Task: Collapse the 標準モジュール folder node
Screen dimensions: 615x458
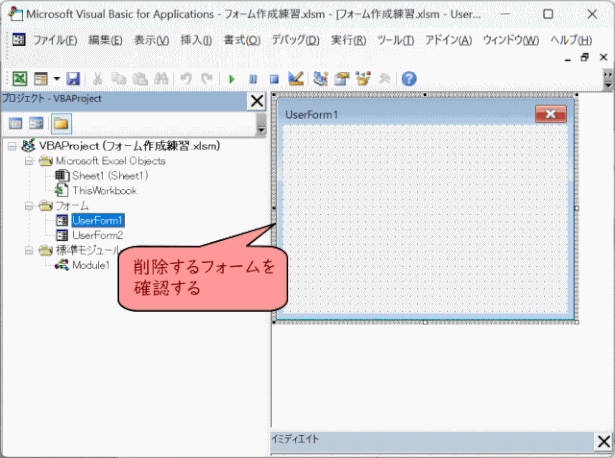Action: click(29, 250)
